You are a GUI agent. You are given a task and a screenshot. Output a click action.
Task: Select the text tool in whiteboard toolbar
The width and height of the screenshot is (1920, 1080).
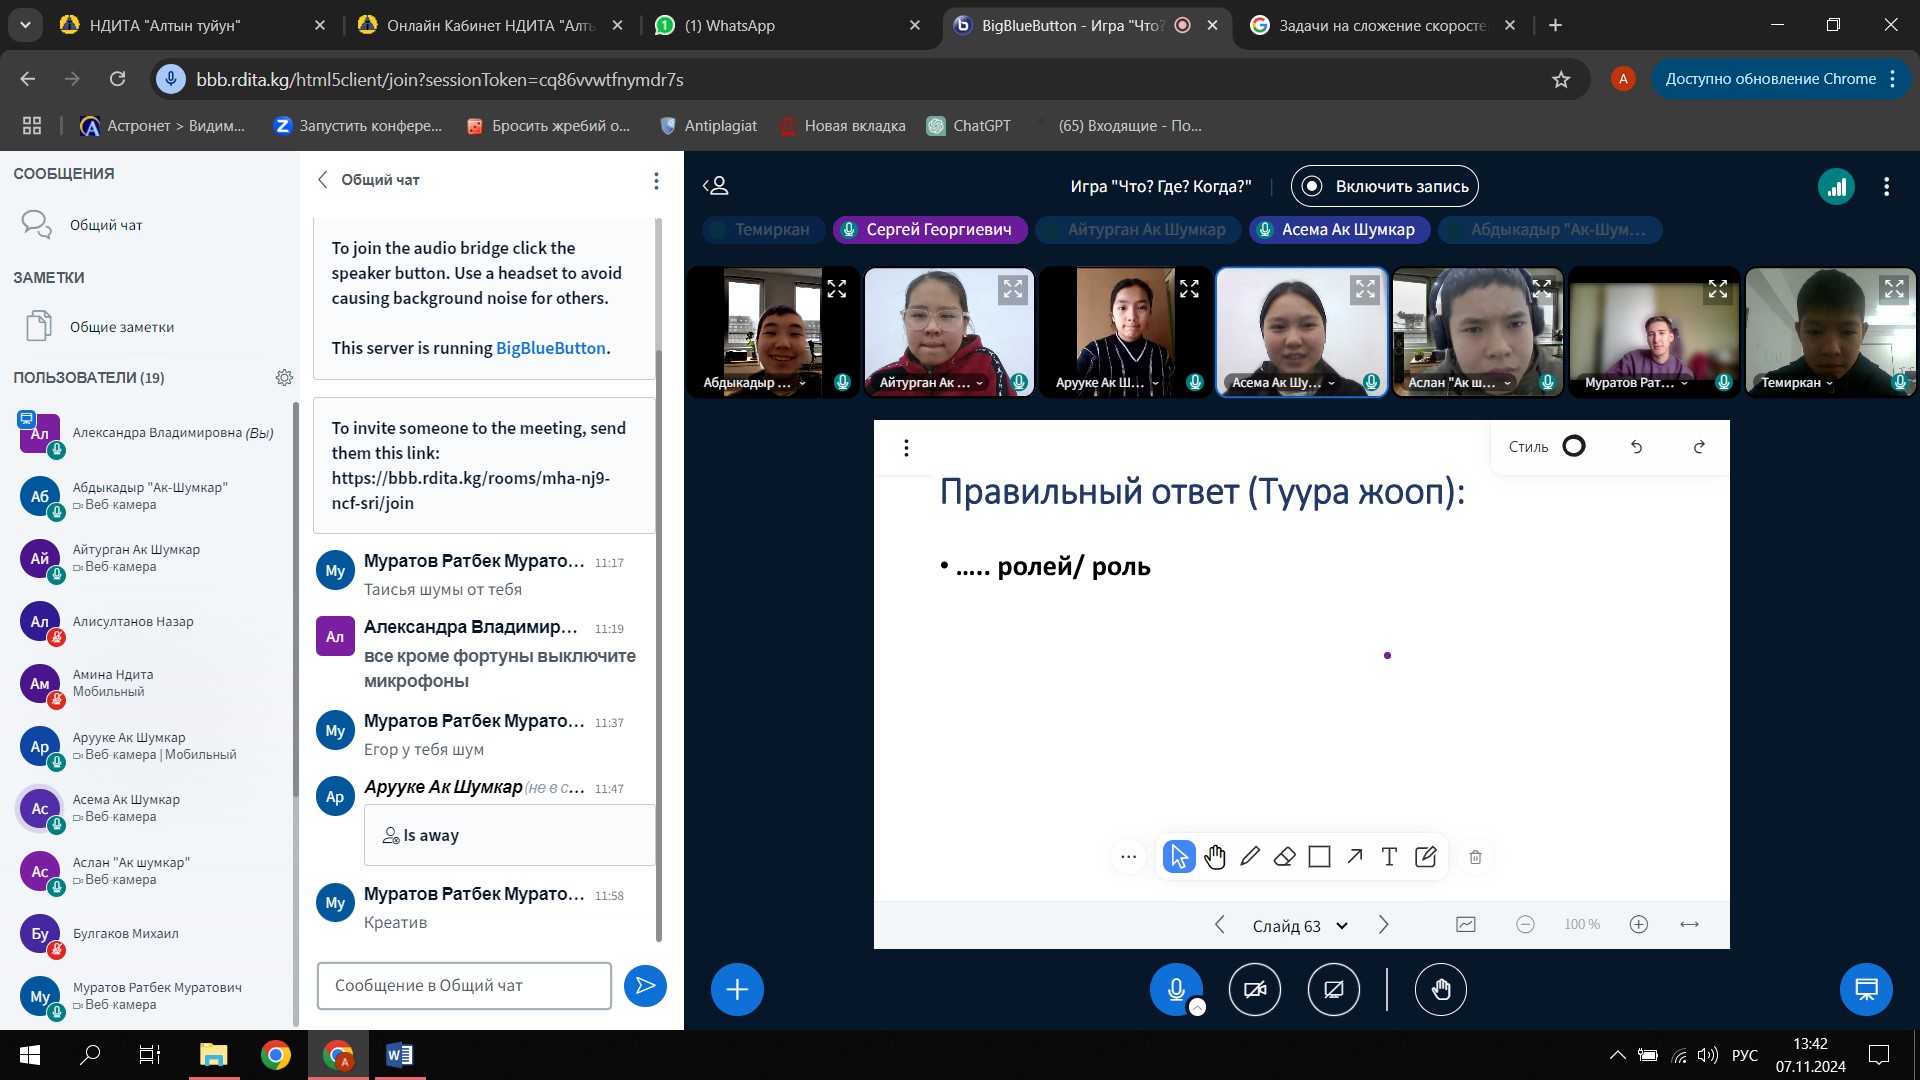click(1389, 857)
